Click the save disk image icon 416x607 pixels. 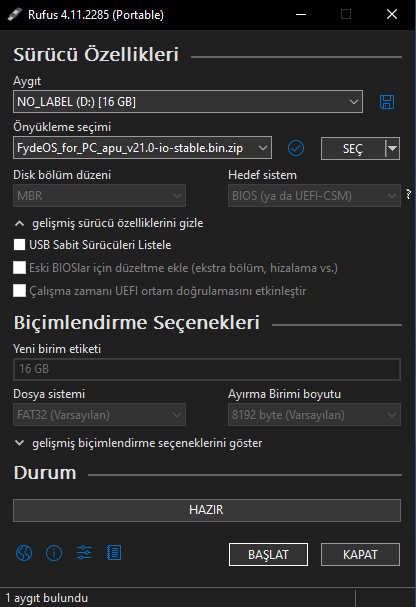pos(387,102)
